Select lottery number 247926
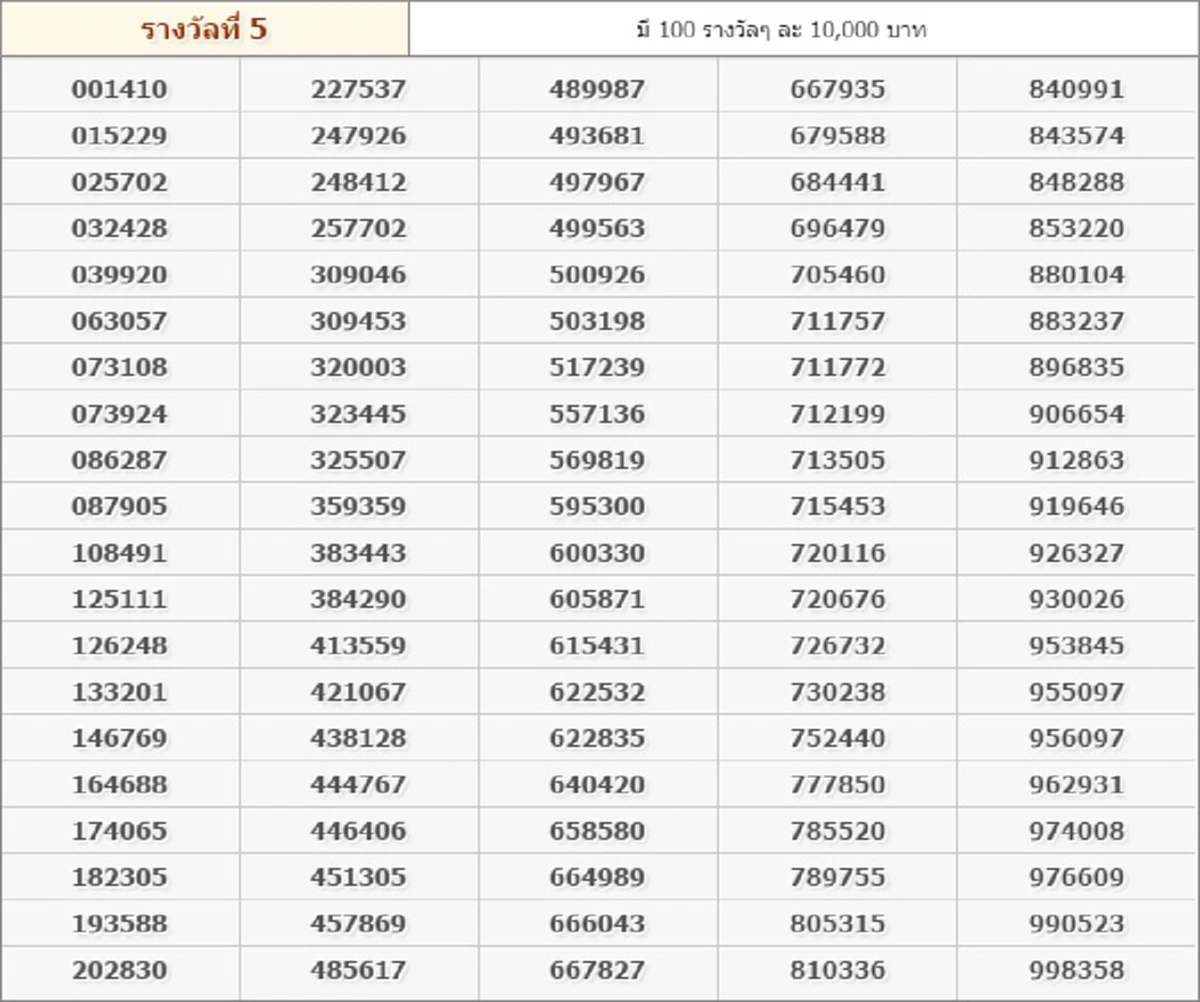This screenshot has height=1002, width=1200. (x=359, y=135)
